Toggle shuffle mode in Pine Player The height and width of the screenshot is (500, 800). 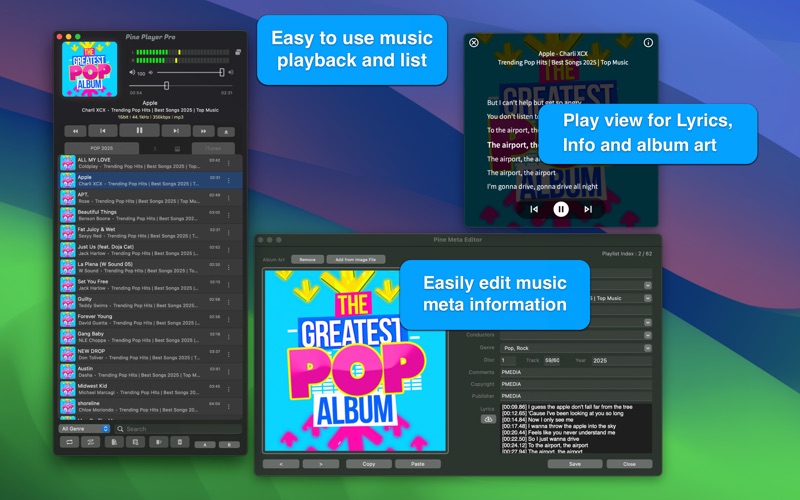click(90, 442)
